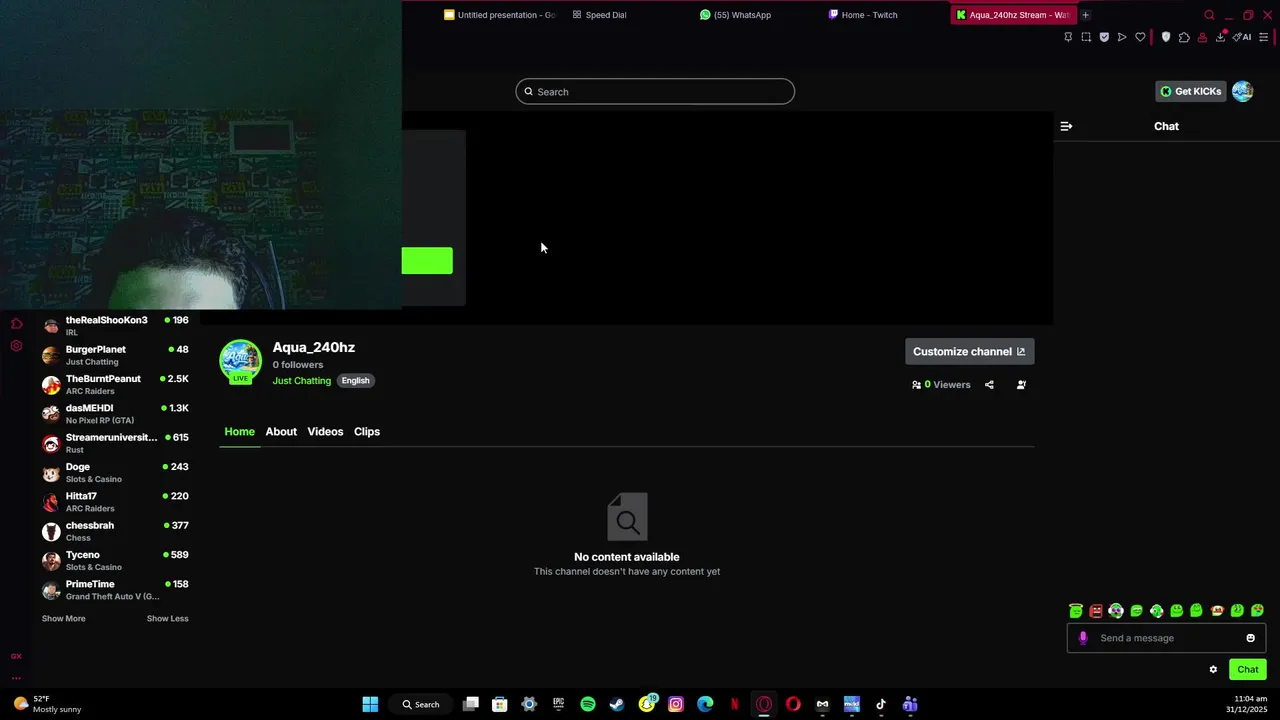Share the channel via the share icon
The width and height of the screenshot is (1280, 720).
click(989, 384)
